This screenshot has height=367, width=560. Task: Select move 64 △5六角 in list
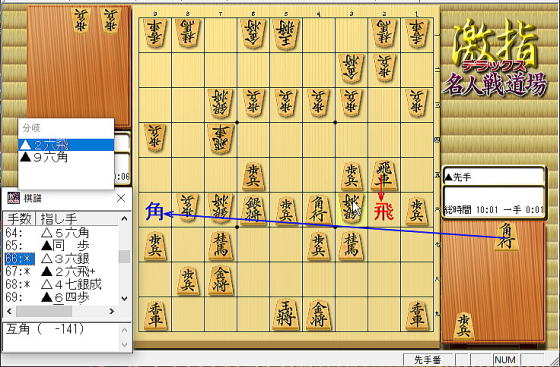(x=61, y=233)
